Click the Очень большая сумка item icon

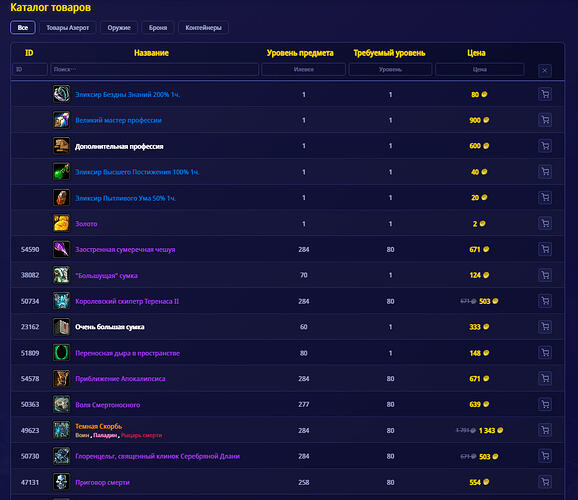click(61, 327)
